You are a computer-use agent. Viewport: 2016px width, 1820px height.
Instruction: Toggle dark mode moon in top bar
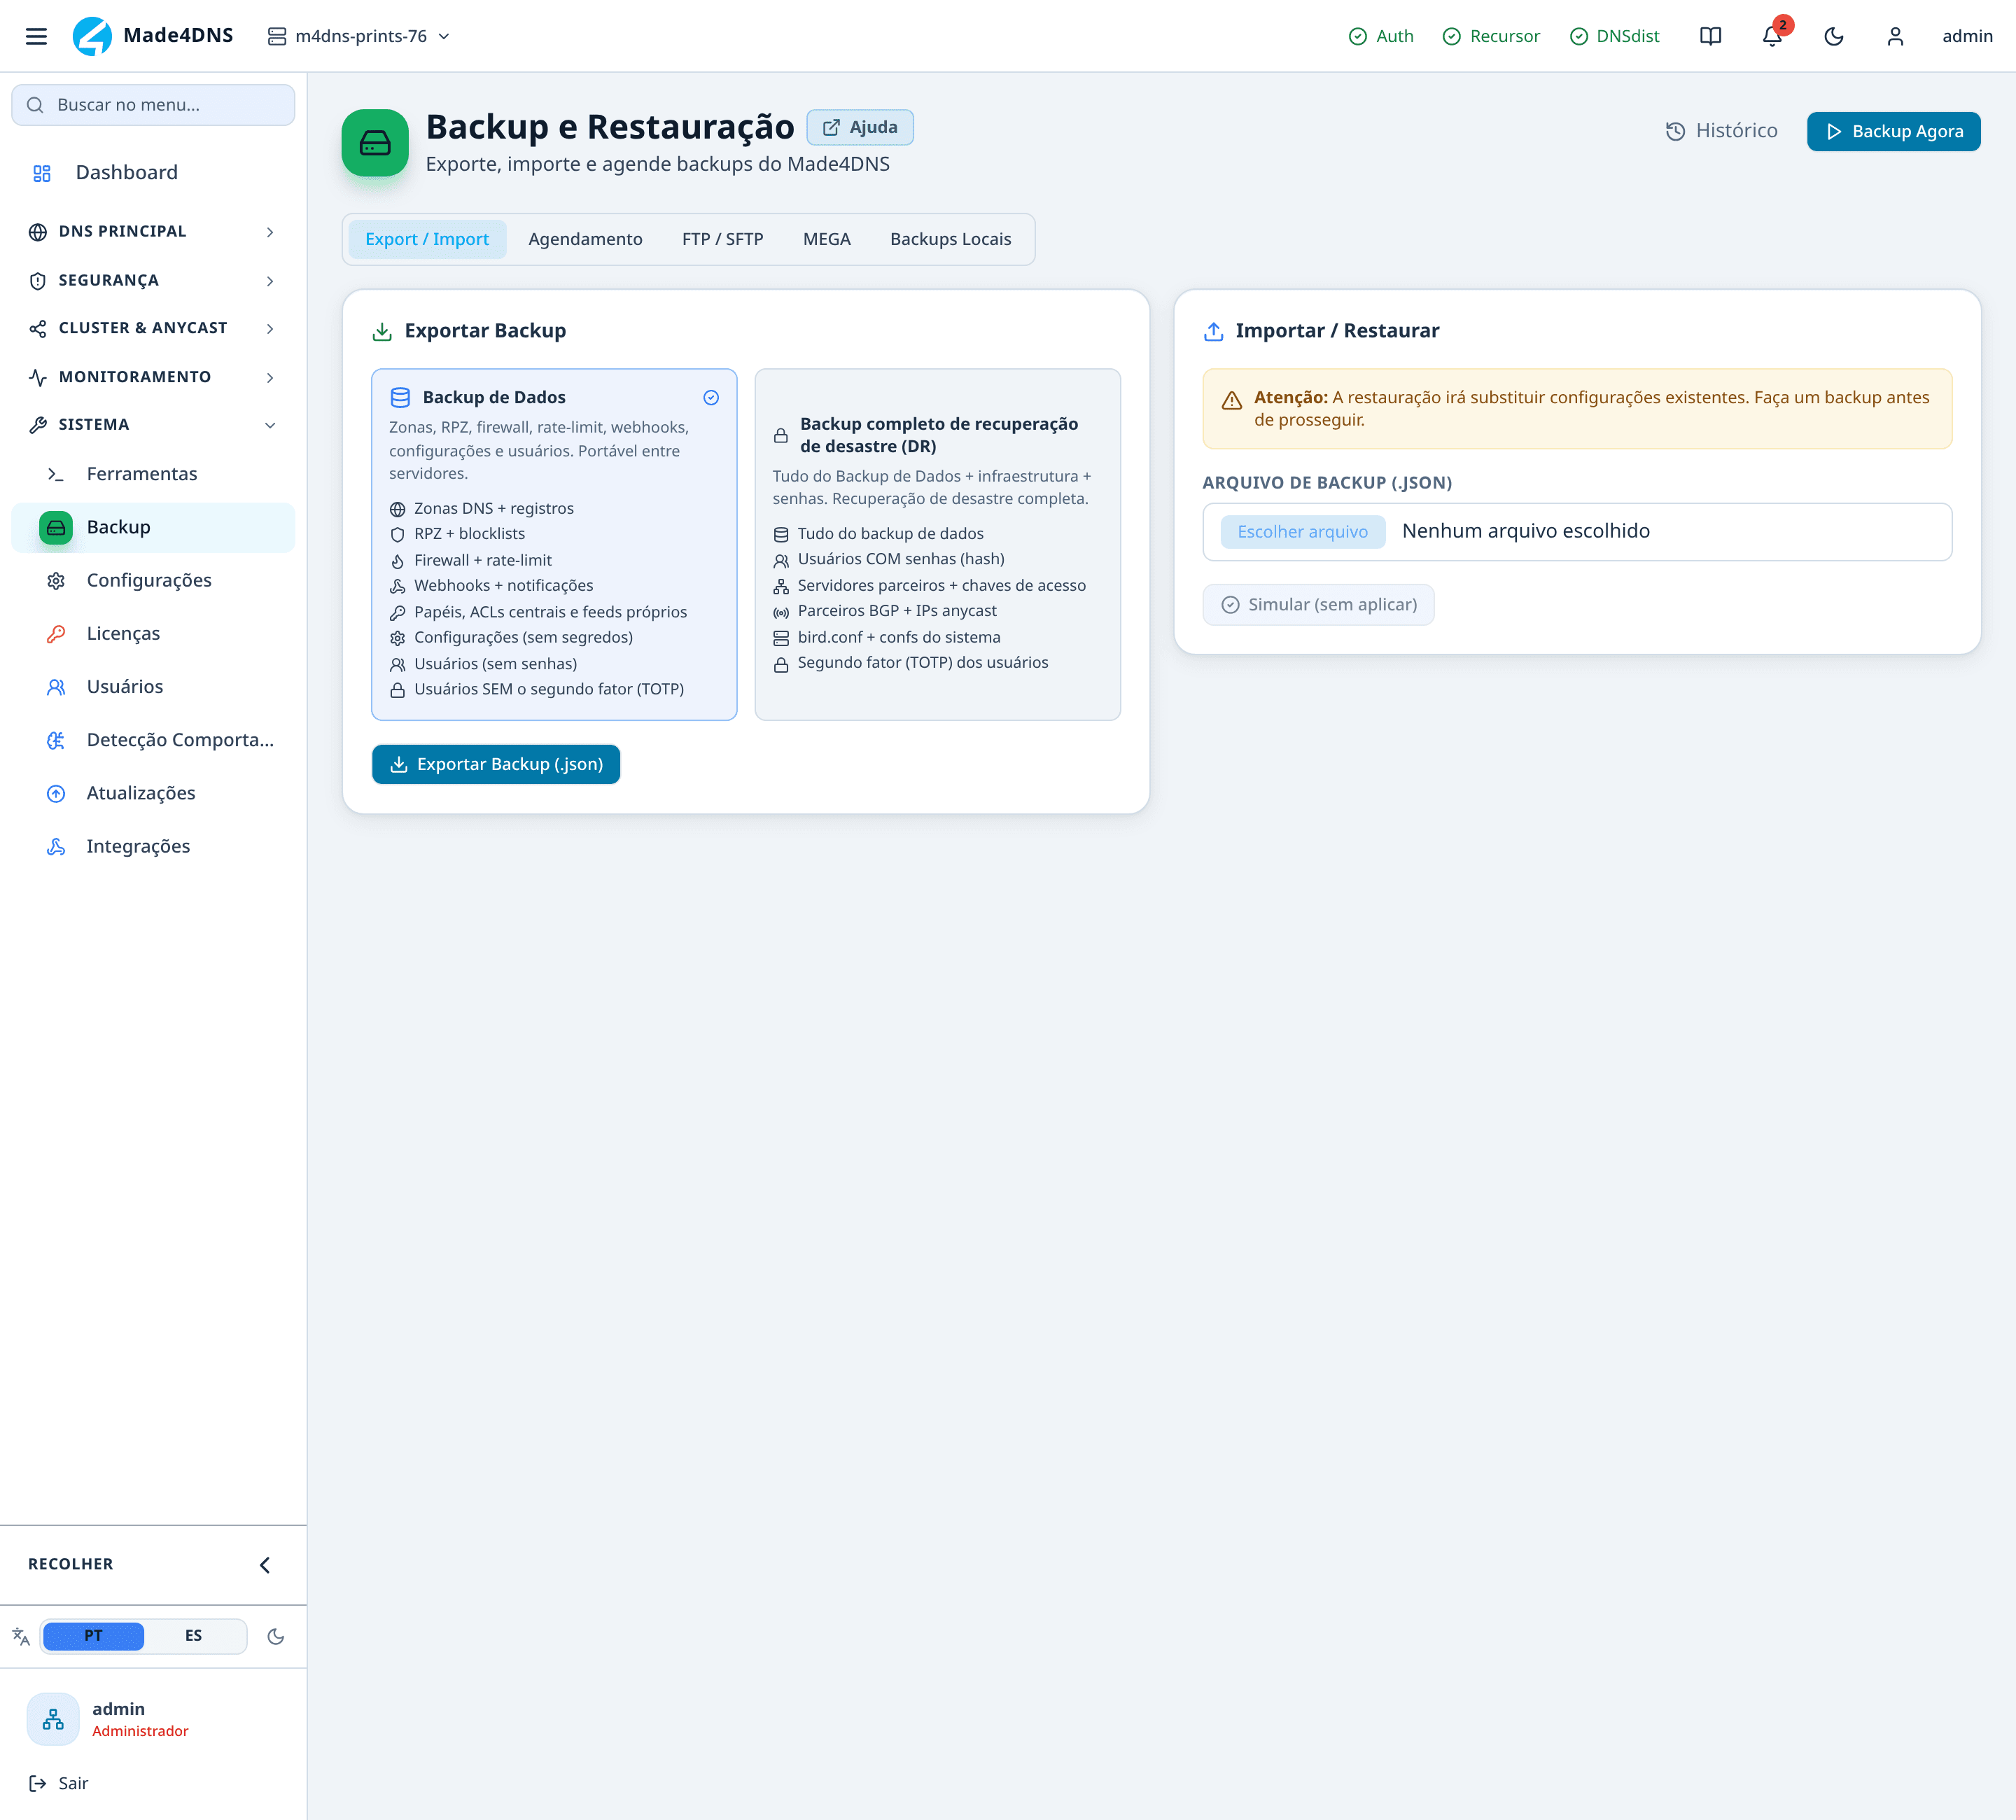click(x=1834, y=36)
